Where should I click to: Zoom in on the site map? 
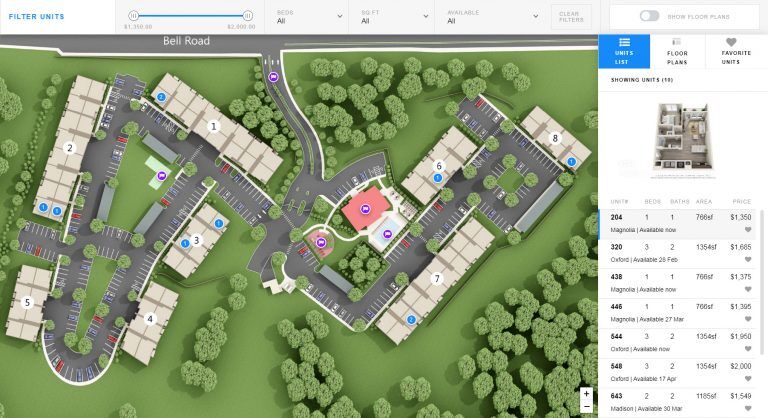click(x=586, y=393)
